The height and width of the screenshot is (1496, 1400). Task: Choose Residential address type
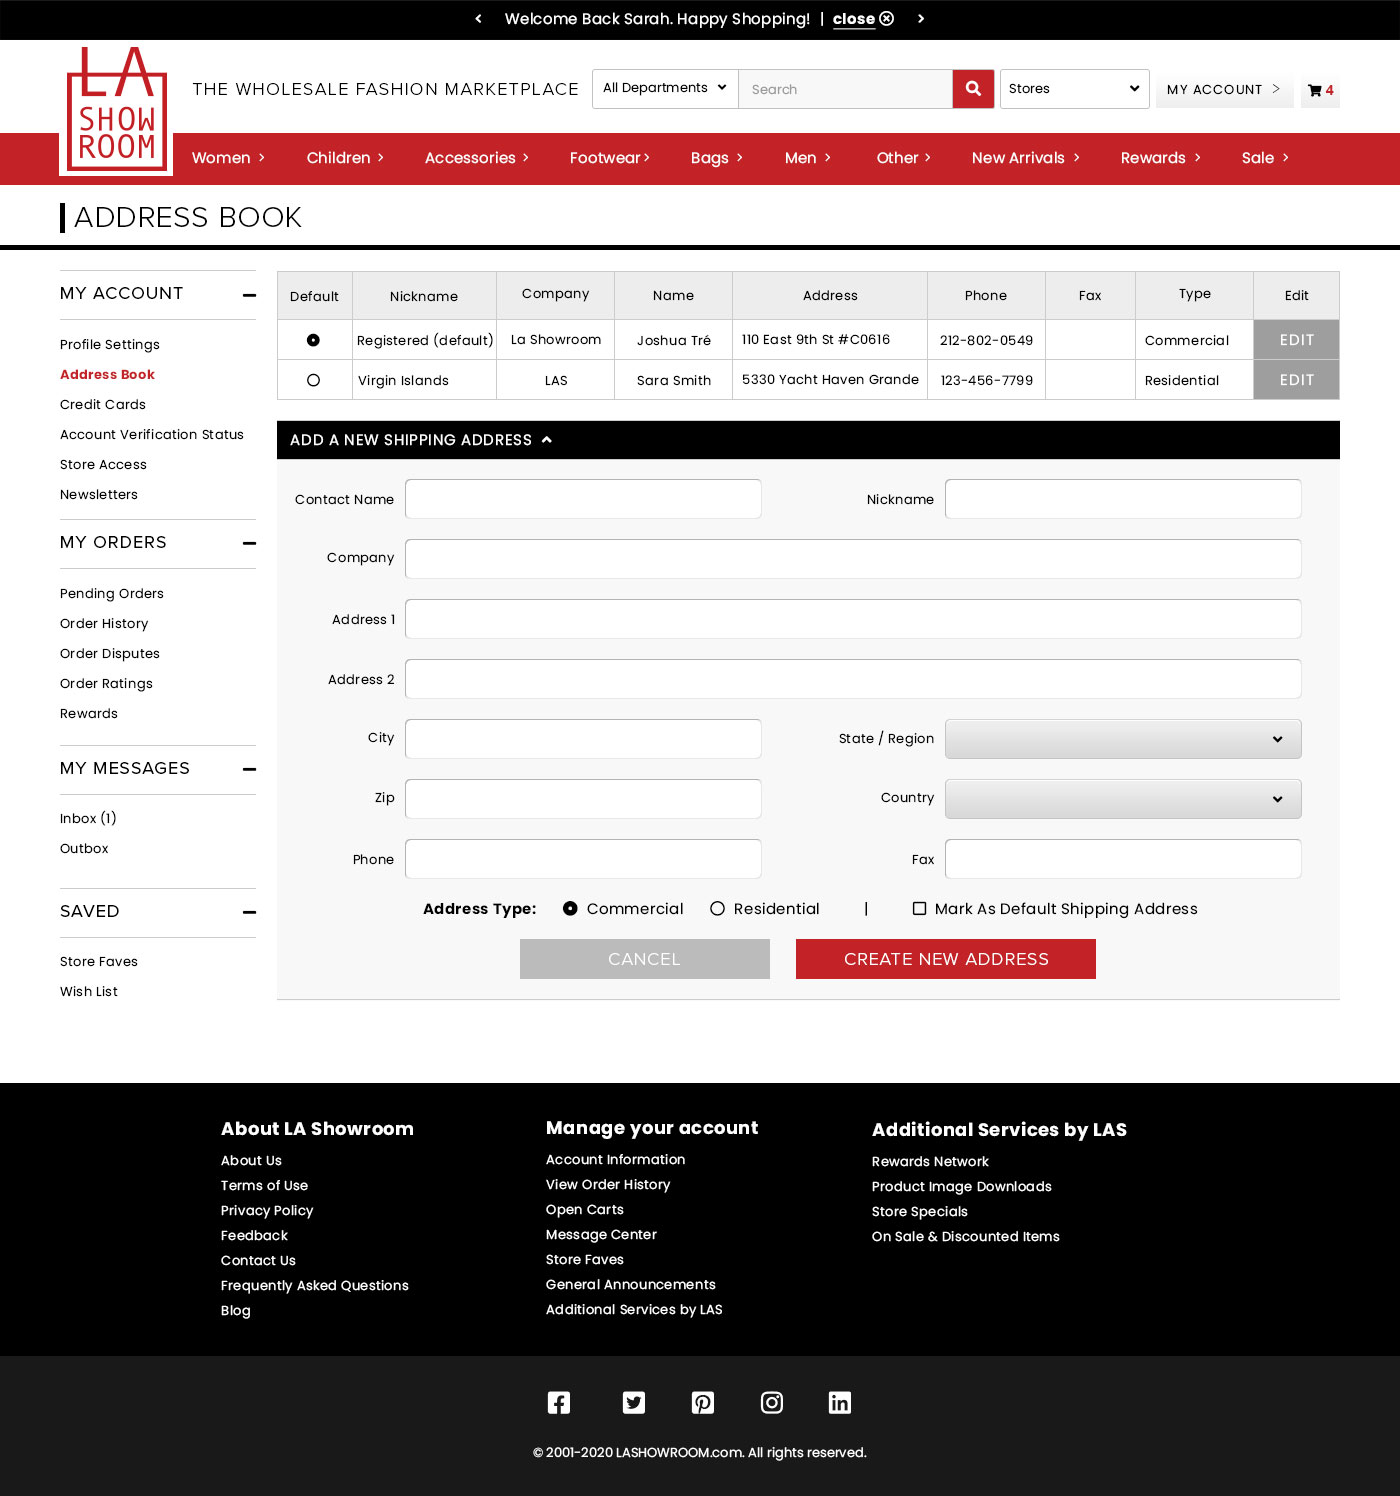(x=717, y=909)
